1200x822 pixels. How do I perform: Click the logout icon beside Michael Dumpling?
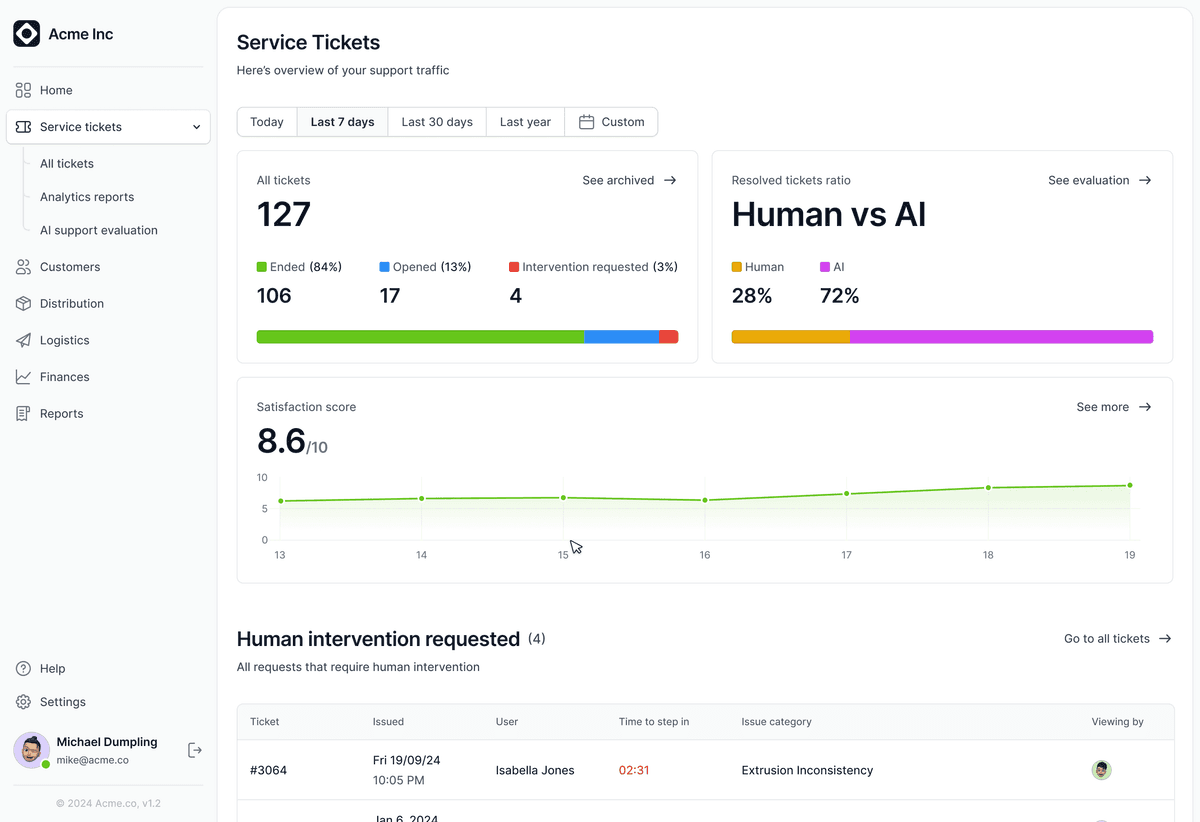pyautogui.click(x=195, y=750)
